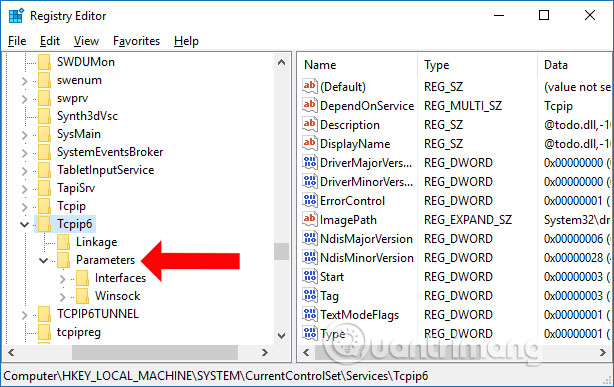Expand the Interfaces subkey

point(63,279)
